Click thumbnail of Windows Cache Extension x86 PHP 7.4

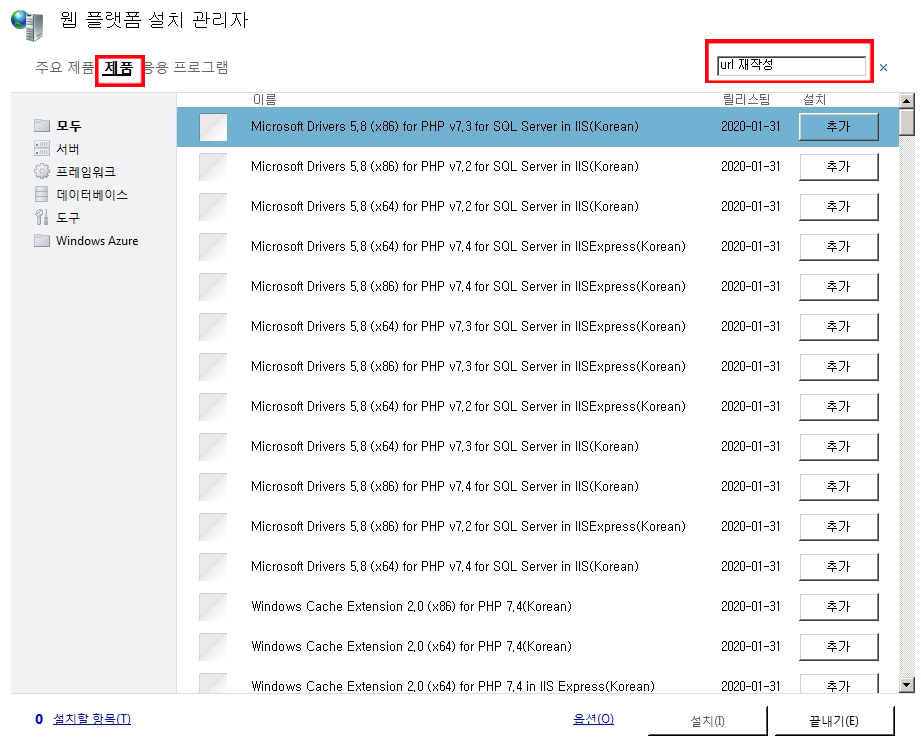213,606
